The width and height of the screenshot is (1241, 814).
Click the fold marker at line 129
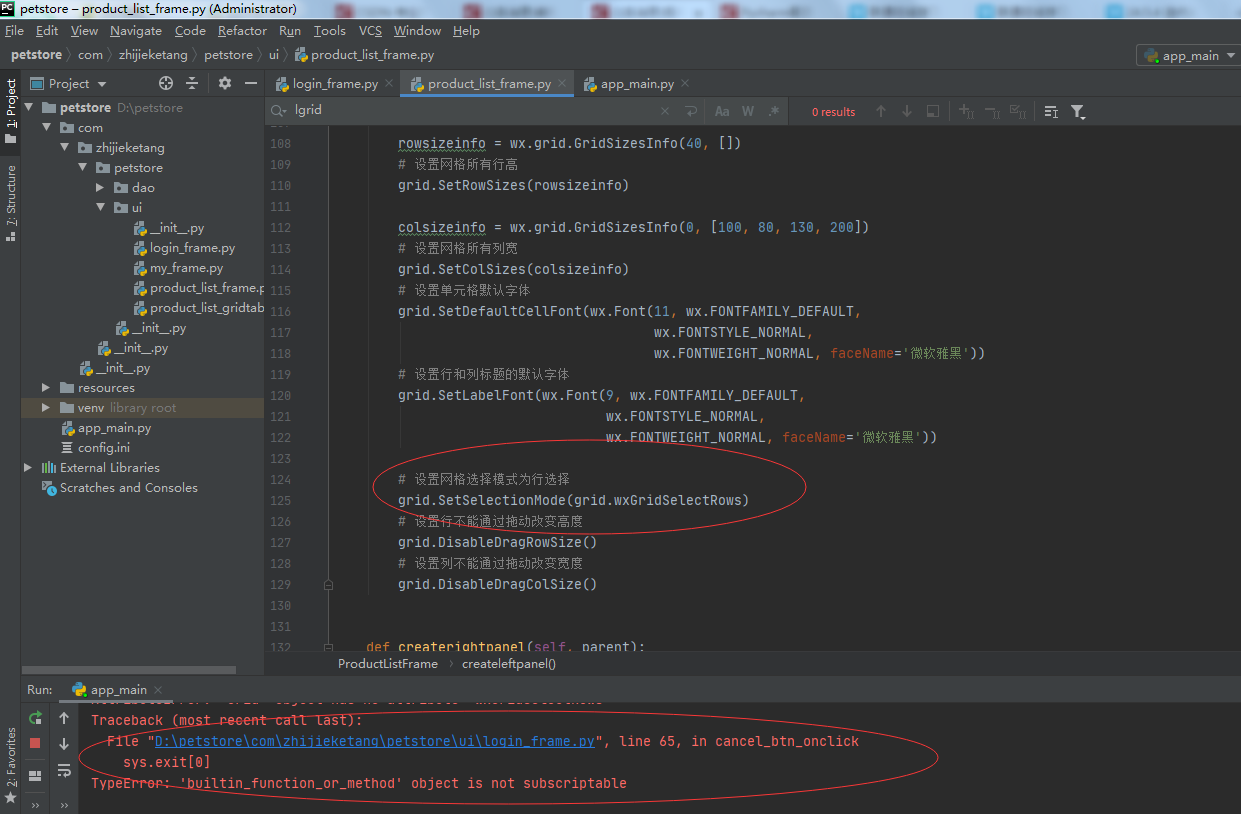[x=328, y=584]
